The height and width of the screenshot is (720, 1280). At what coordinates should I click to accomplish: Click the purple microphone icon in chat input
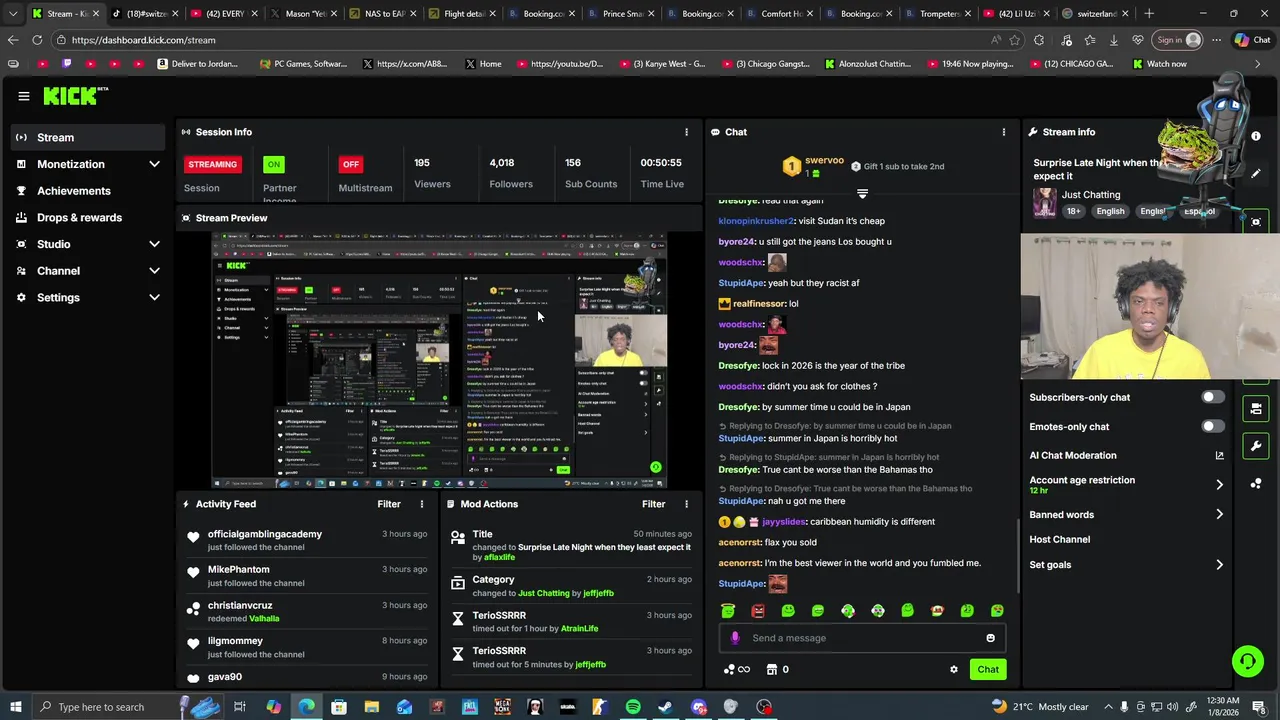point(735,638)
